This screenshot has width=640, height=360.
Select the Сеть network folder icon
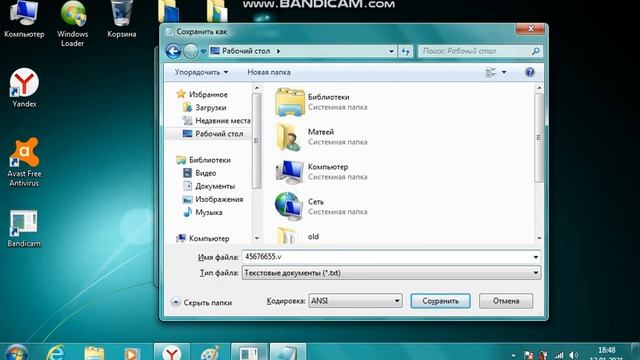coord(289,207)
